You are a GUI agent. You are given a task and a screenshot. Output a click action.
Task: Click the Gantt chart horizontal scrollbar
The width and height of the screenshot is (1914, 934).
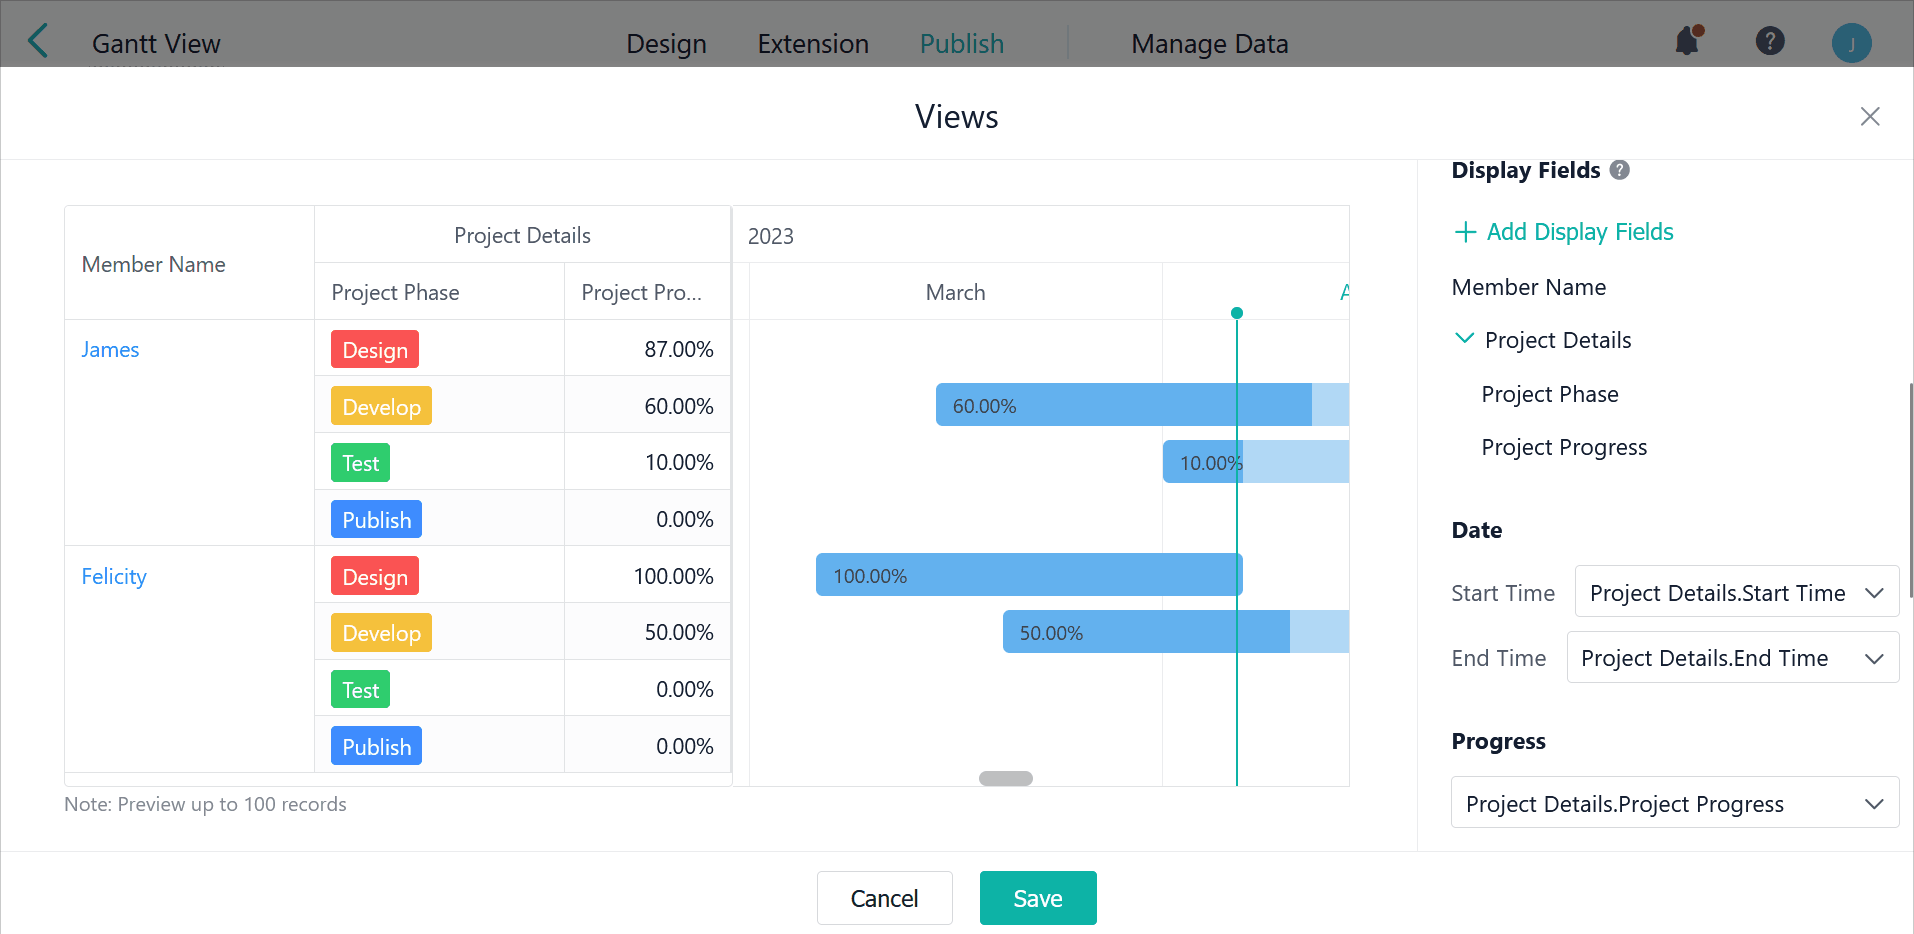[x=1005, y=778]
